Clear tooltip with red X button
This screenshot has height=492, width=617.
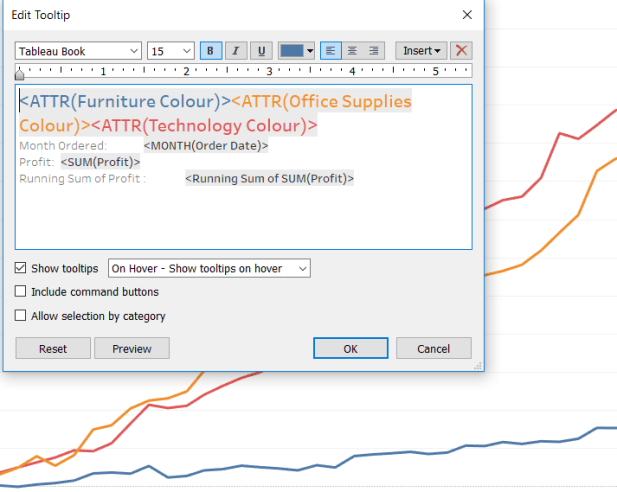tap(461, 51)
